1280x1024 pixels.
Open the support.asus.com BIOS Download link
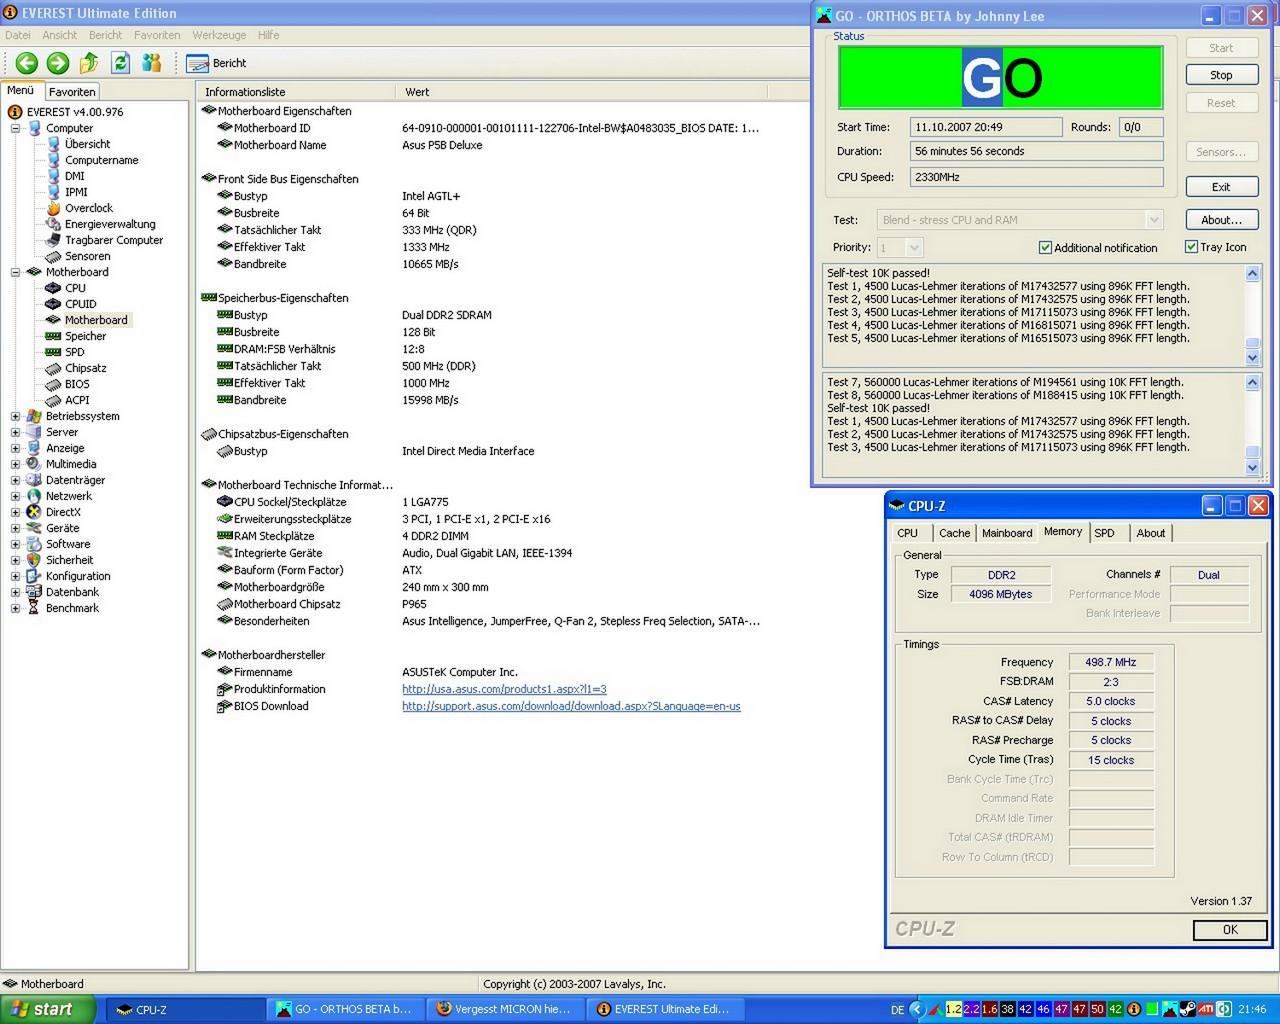point(571,706)
